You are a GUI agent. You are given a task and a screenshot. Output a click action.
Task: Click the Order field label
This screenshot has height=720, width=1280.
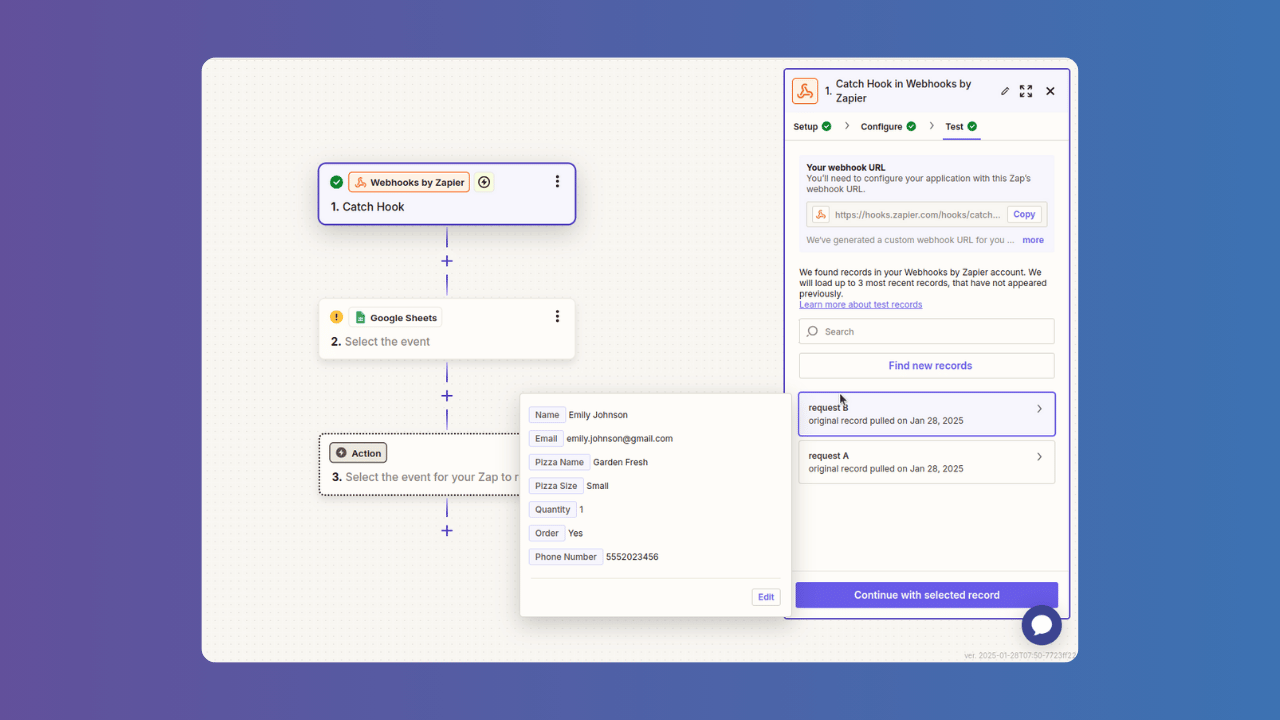547,533
